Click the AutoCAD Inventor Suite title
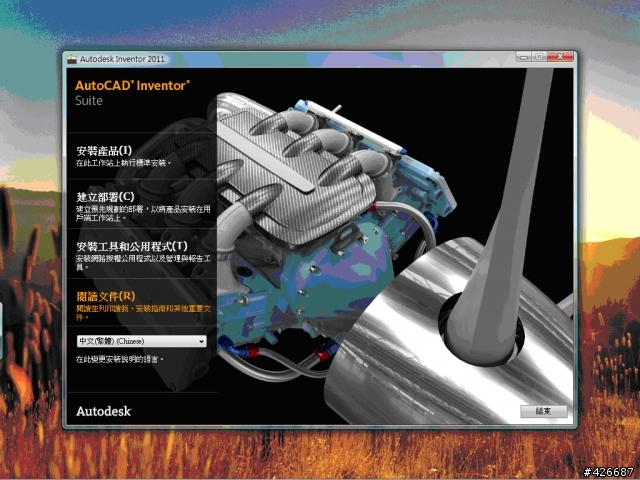Viewport: 640px width, 480px height. (132, 93)
